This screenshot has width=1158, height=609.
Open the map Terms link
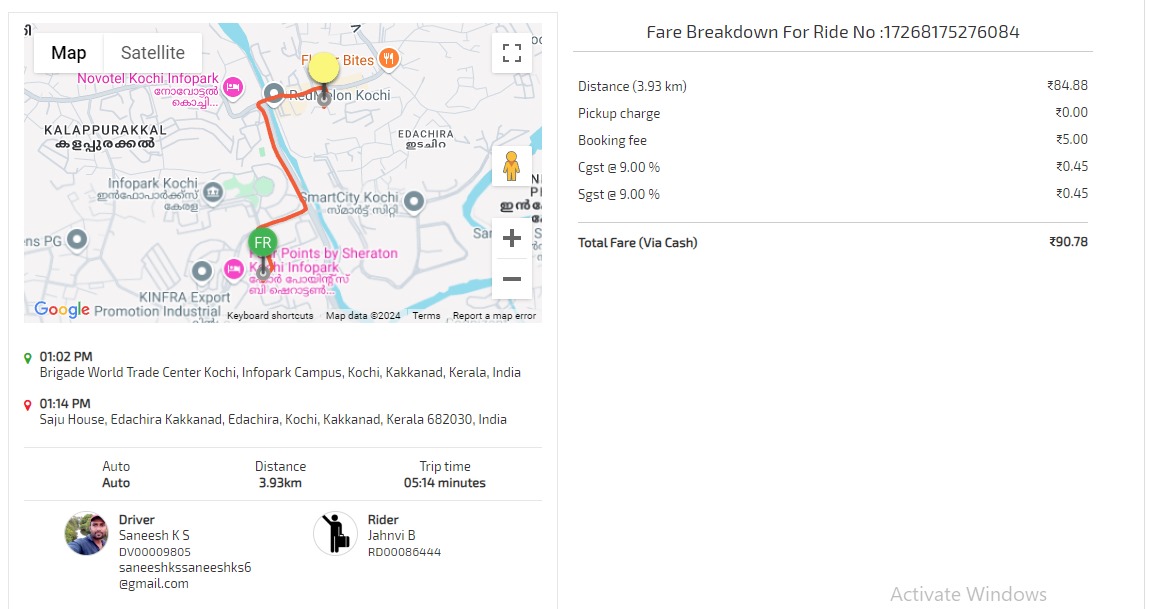427,316
